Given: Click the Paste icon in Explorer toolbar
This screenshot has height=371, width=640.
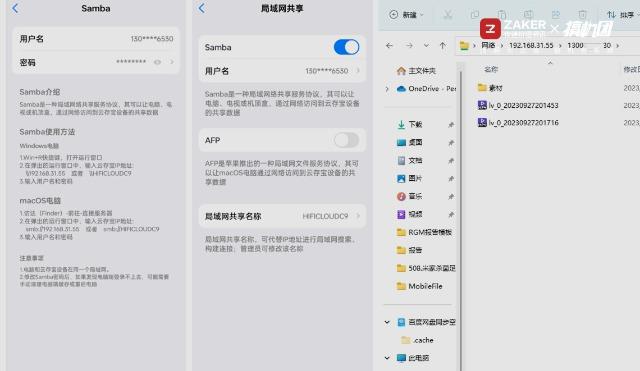Looking at the screenshot, I should [502, 15].
